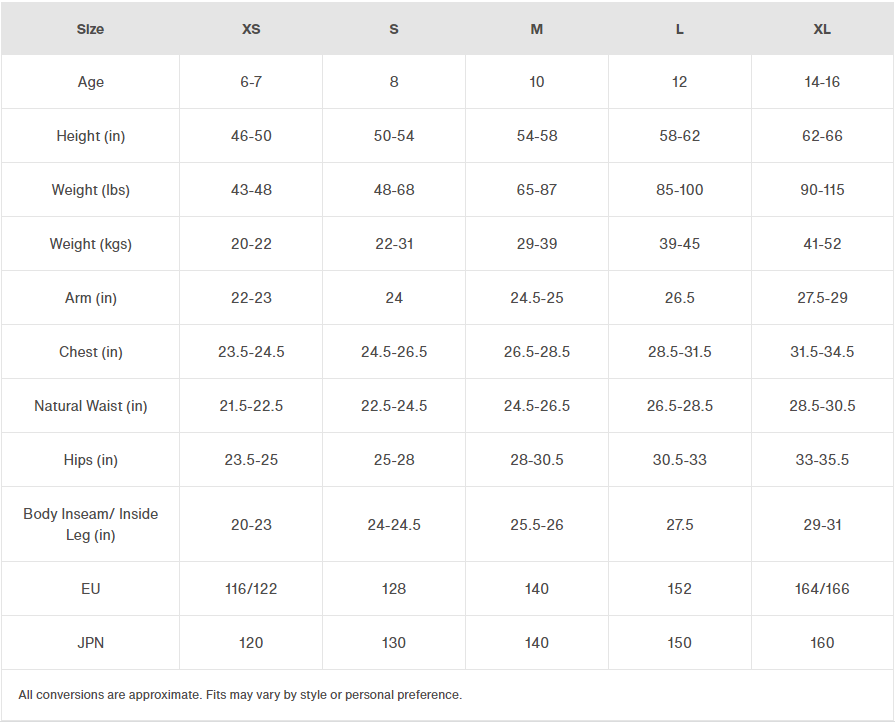Select the Body Inseam/ Inside Leg label
The width and height of the screenshot is (895, 722).
tap(91, 524)
